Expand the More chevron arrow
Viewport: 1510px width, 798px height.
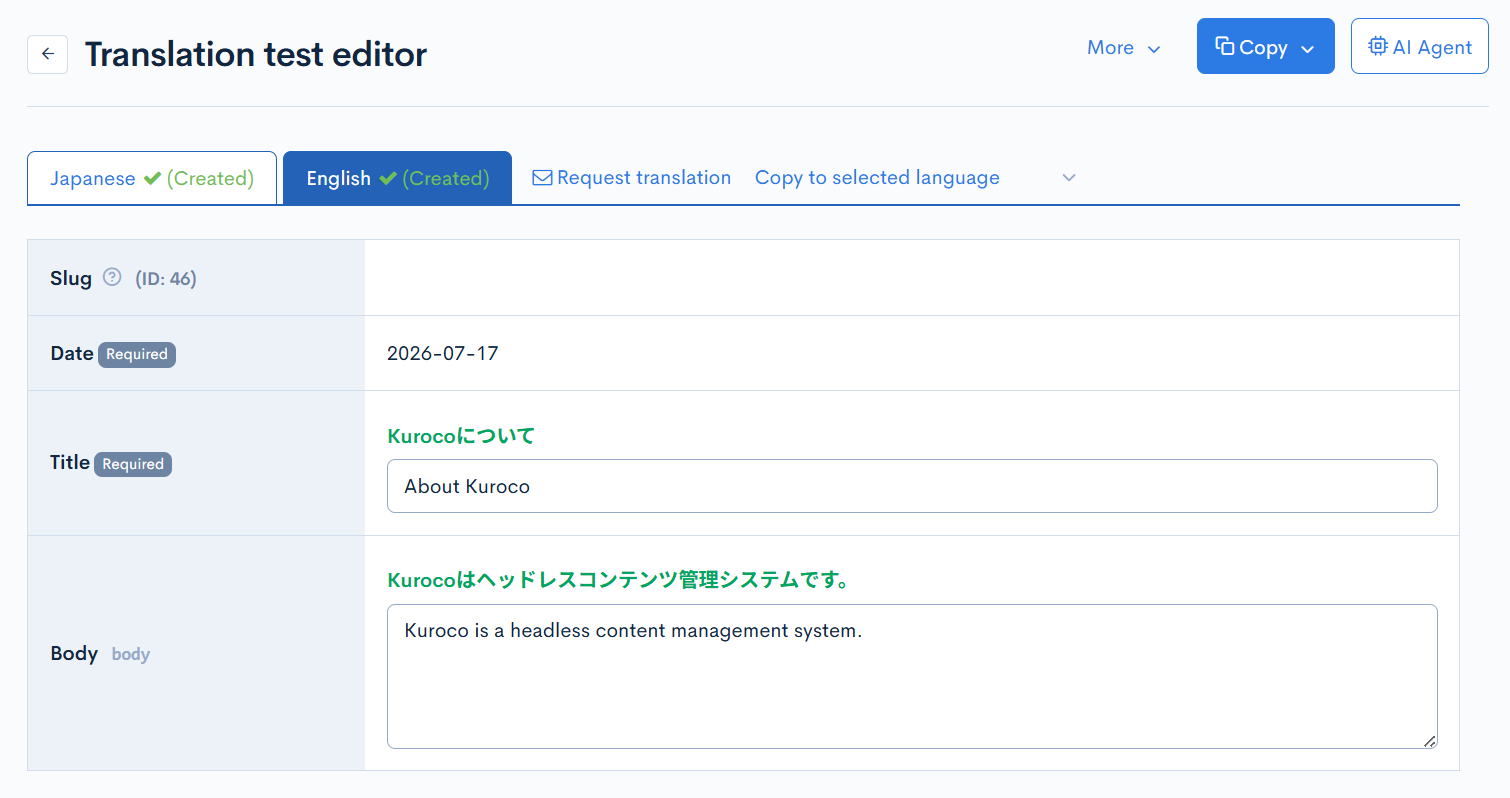click(x=1154, y=49)
